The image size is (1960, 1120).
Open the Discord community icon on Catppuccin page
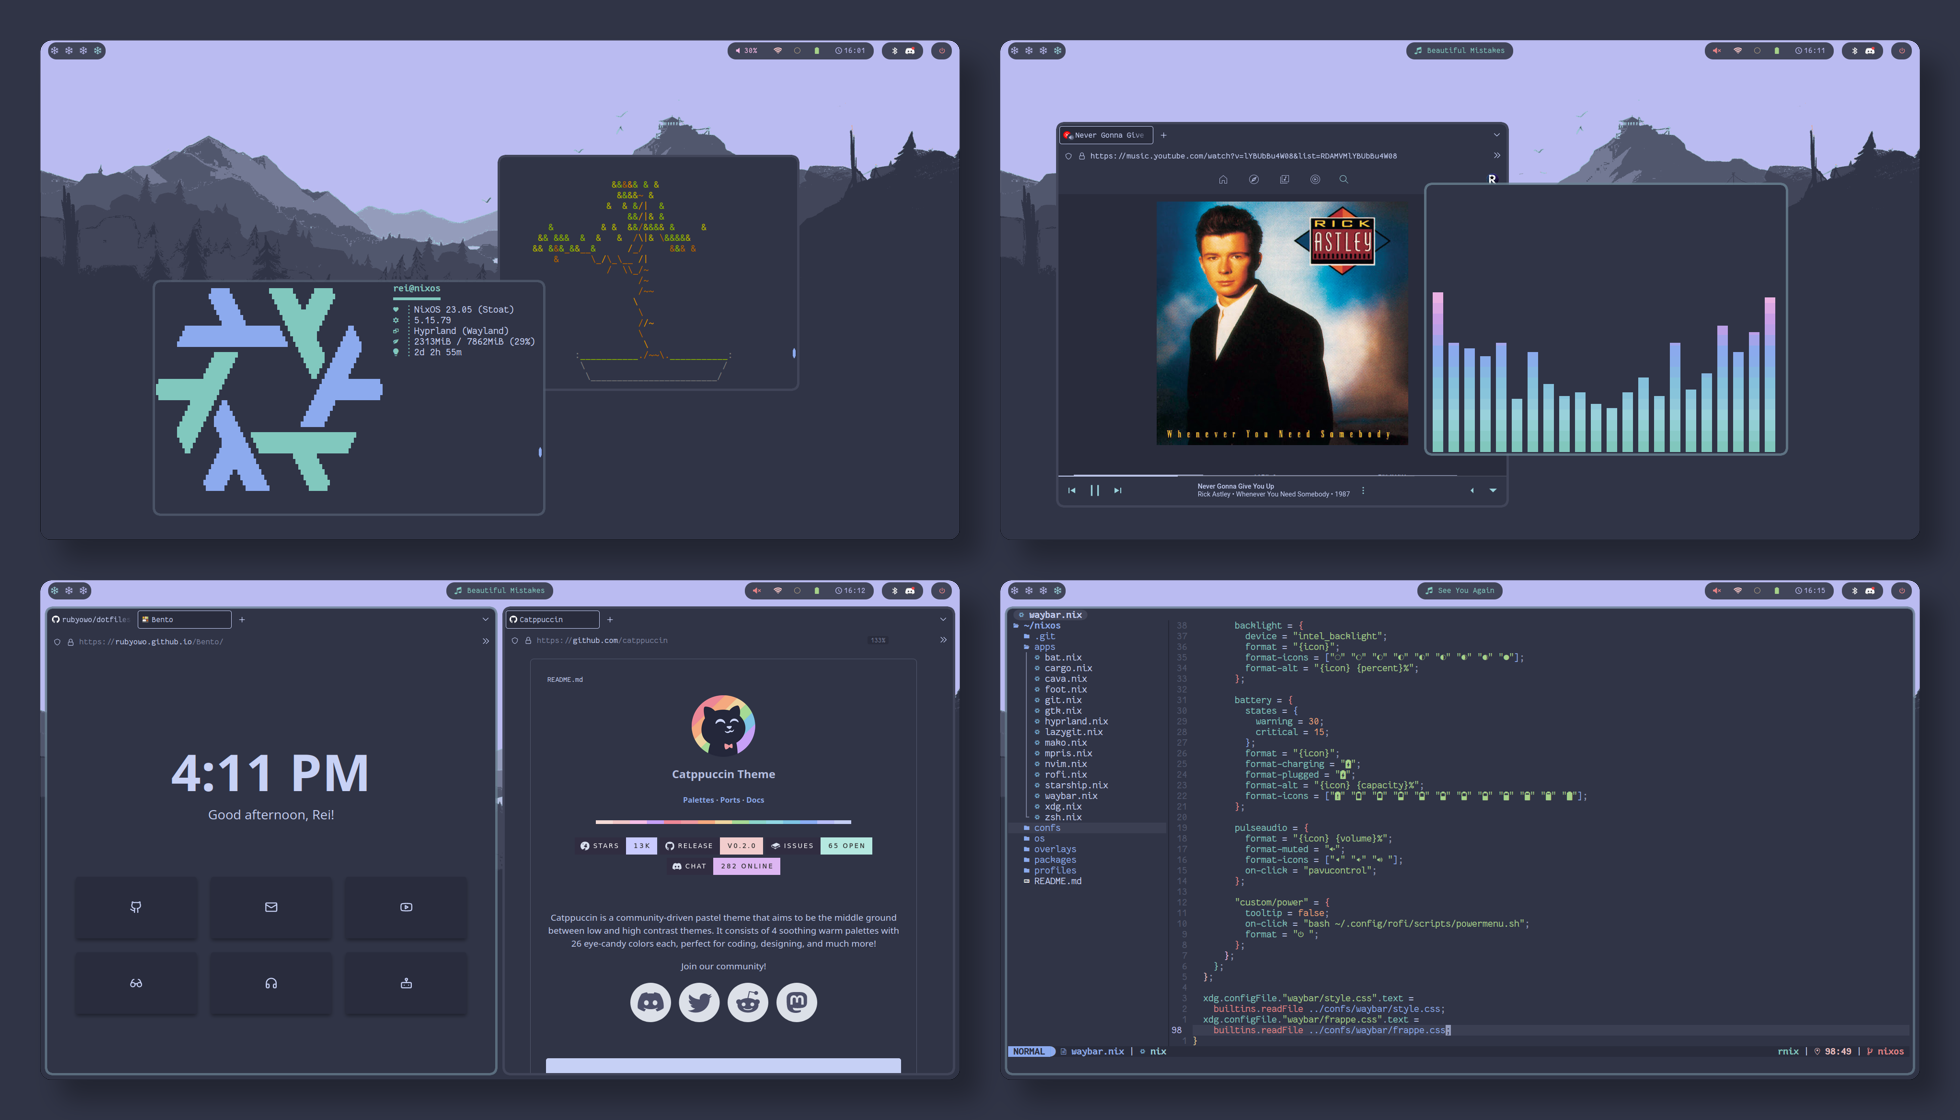650,1002
